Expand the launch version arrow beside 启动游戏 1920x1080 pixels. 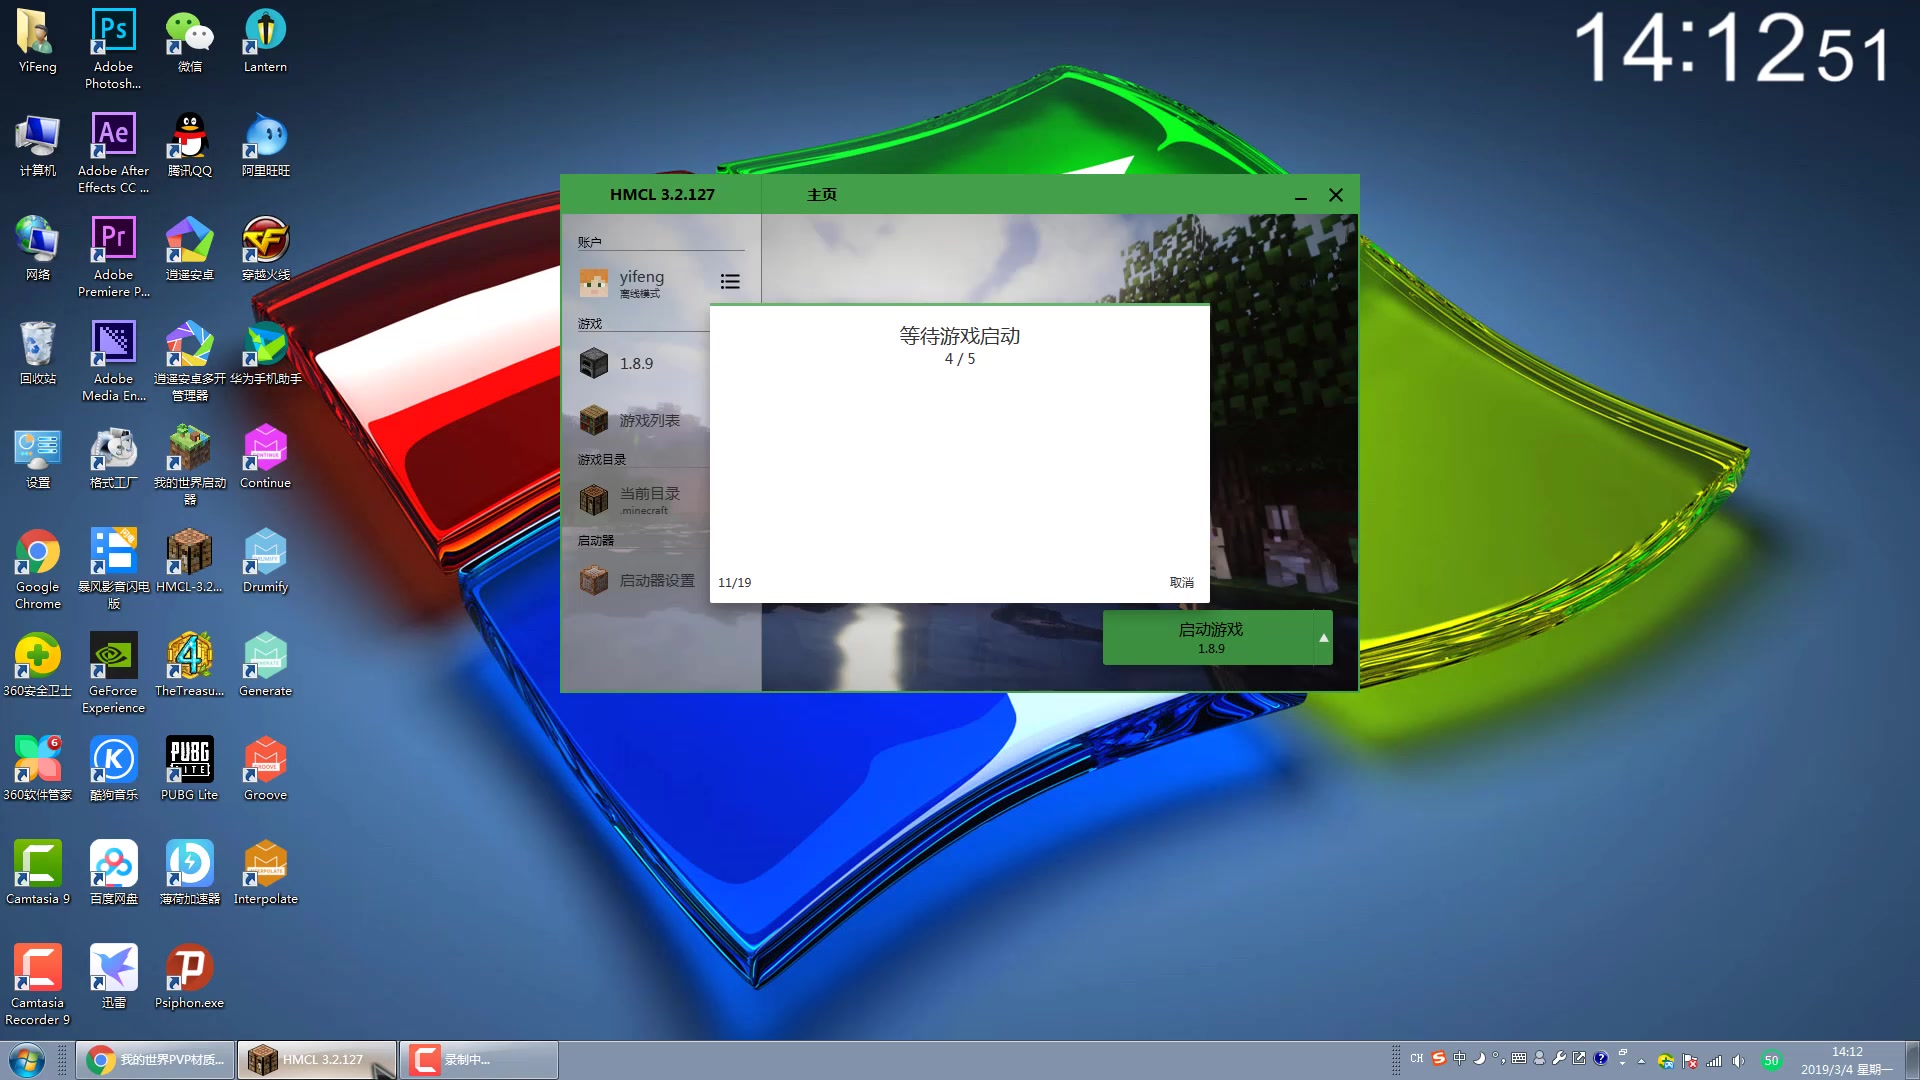[x=1323, y=638]
